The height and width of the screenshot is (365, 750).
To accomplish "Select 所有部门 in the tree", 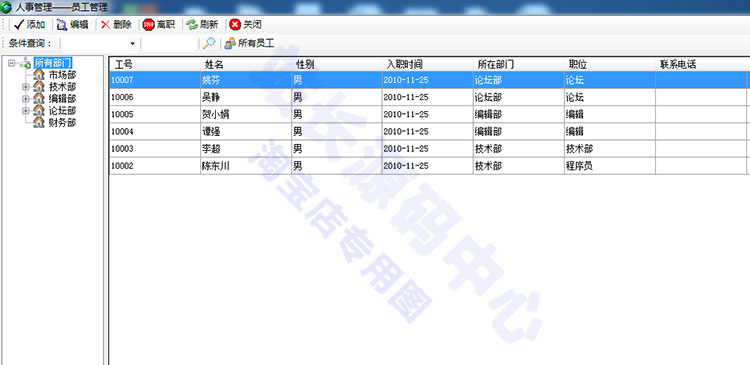I will point(53,63).
